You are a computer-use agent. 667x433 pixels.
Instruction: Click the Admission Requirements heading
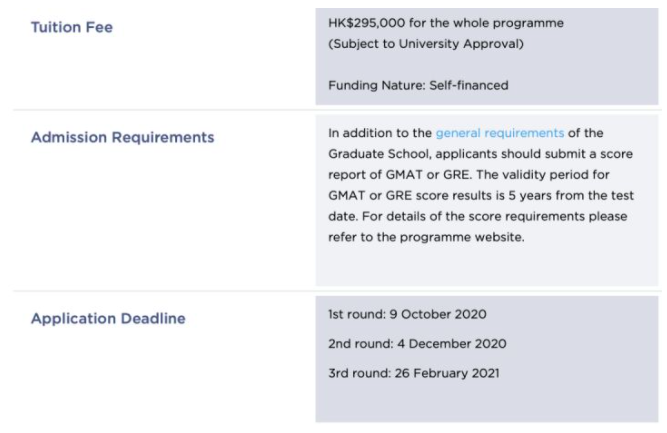[123, 137]
